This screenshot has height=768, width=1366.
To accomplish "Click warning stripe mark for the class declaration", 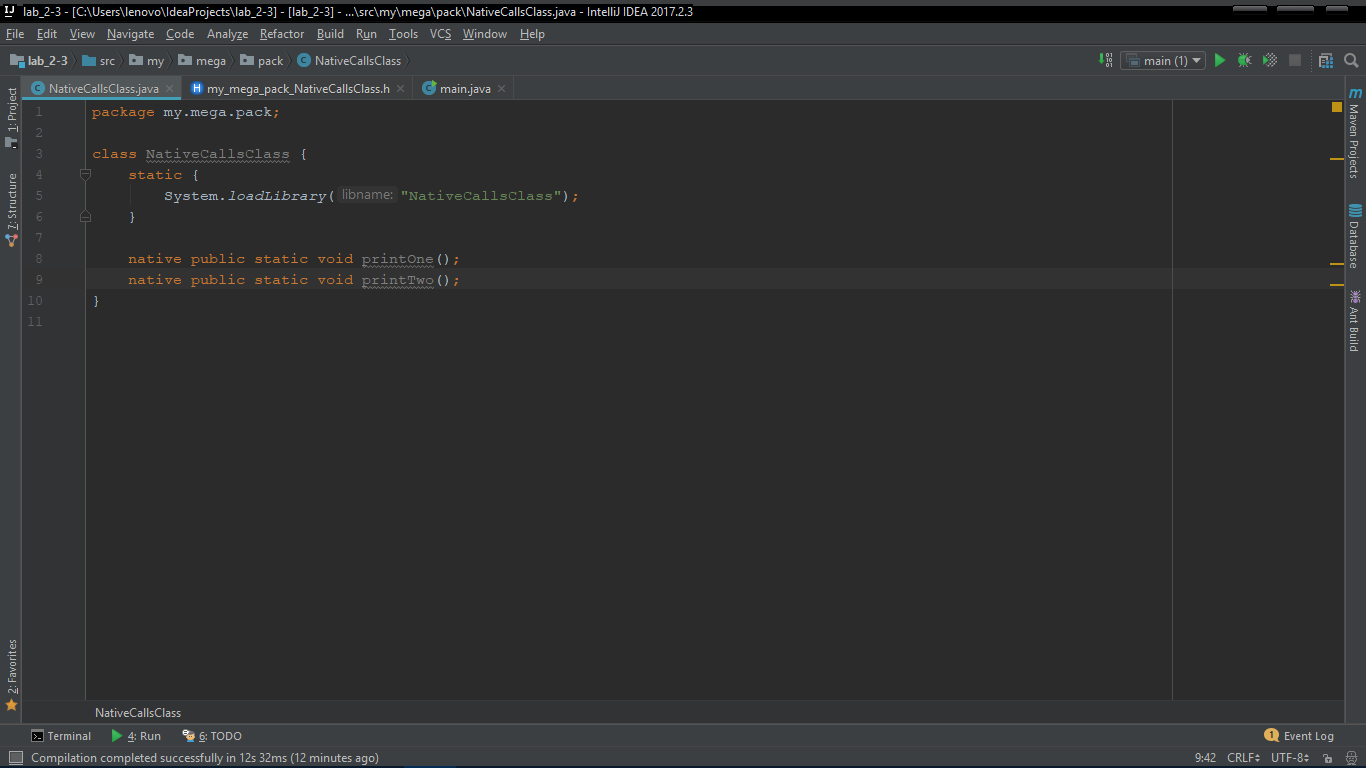I will (1337, 159).
